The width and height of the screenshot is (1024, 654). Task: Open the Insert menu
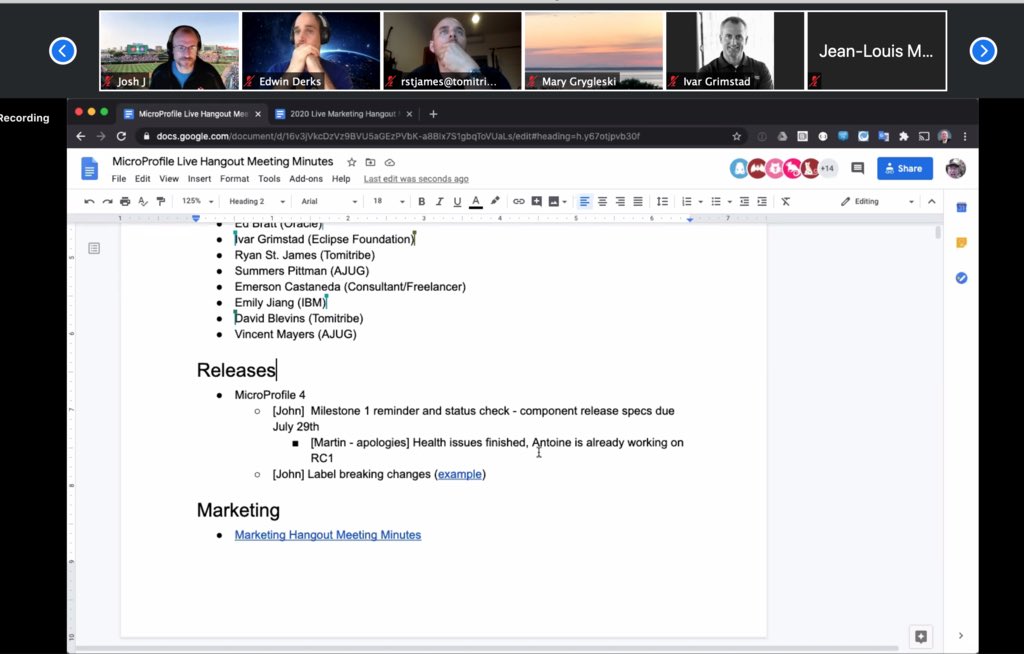199,178
